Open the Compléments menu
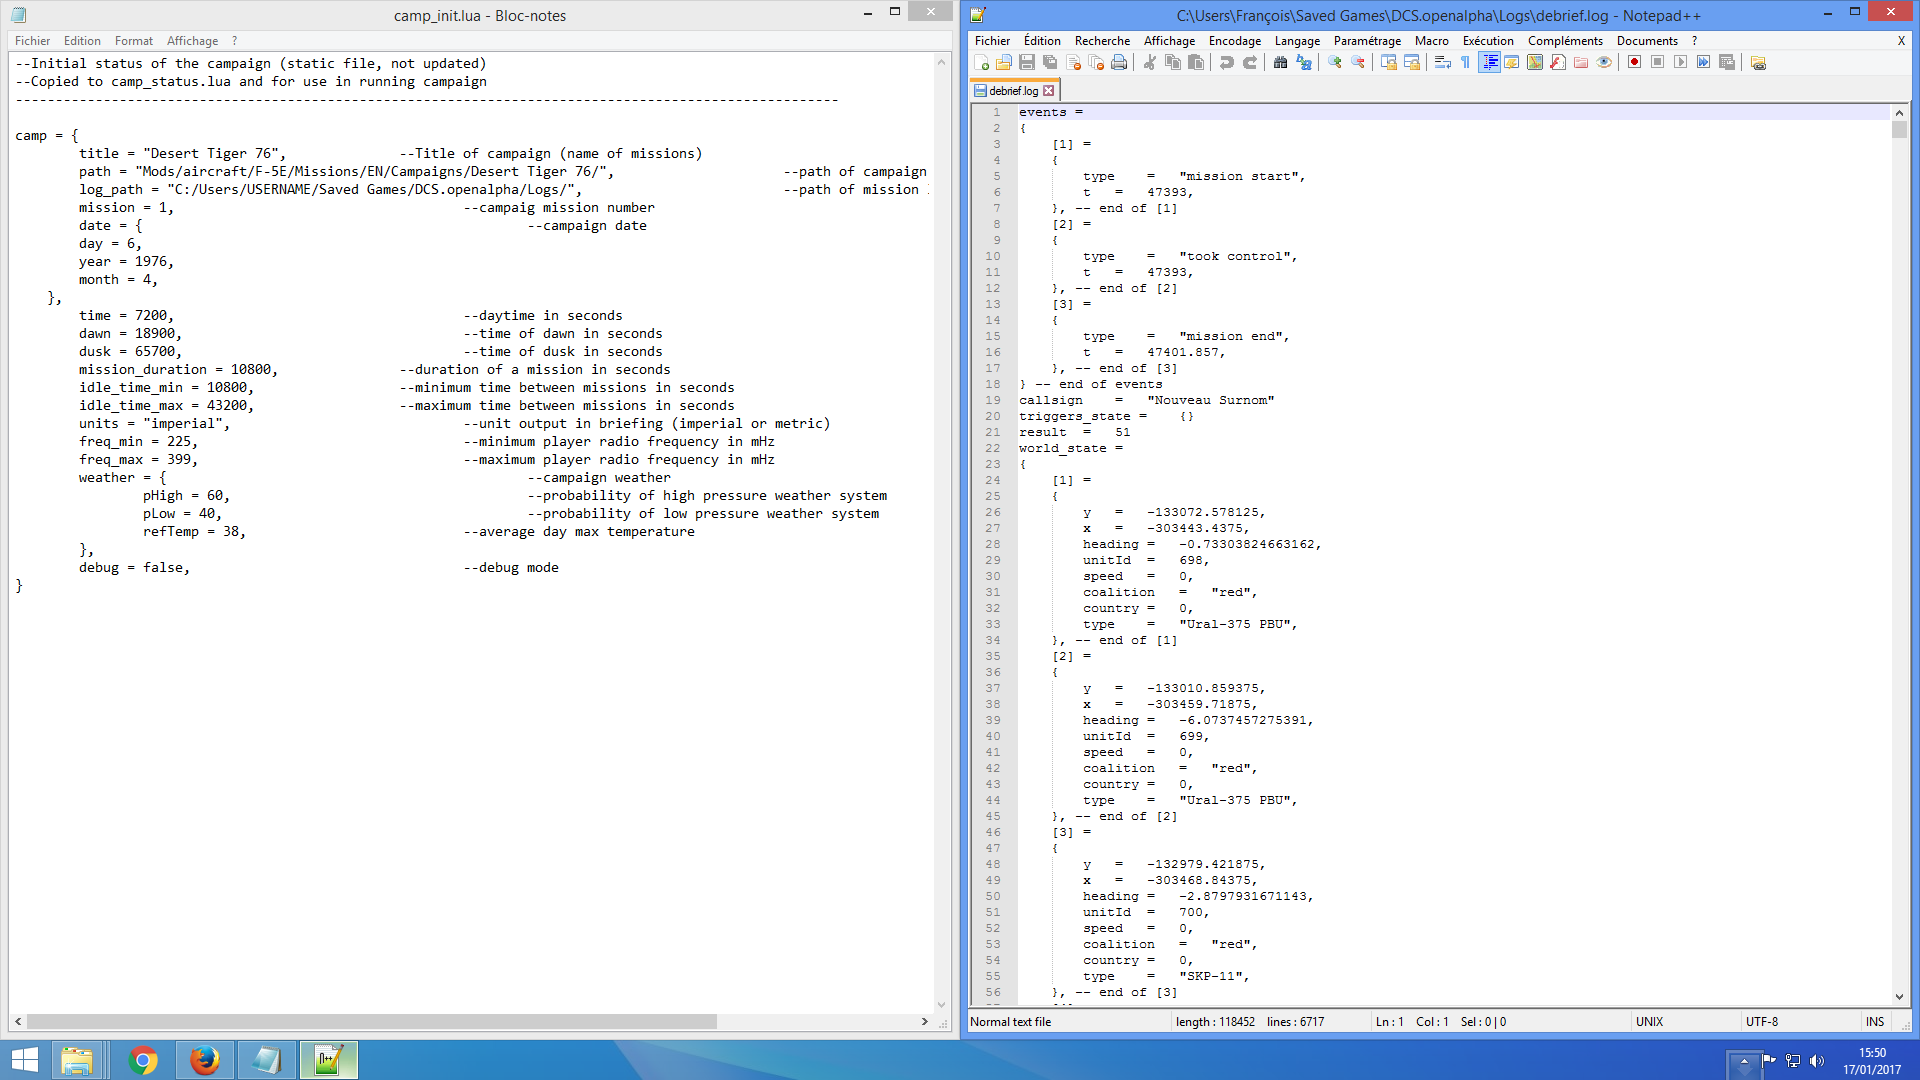Screen dimensions: 1920x1080 point(1565,41)
